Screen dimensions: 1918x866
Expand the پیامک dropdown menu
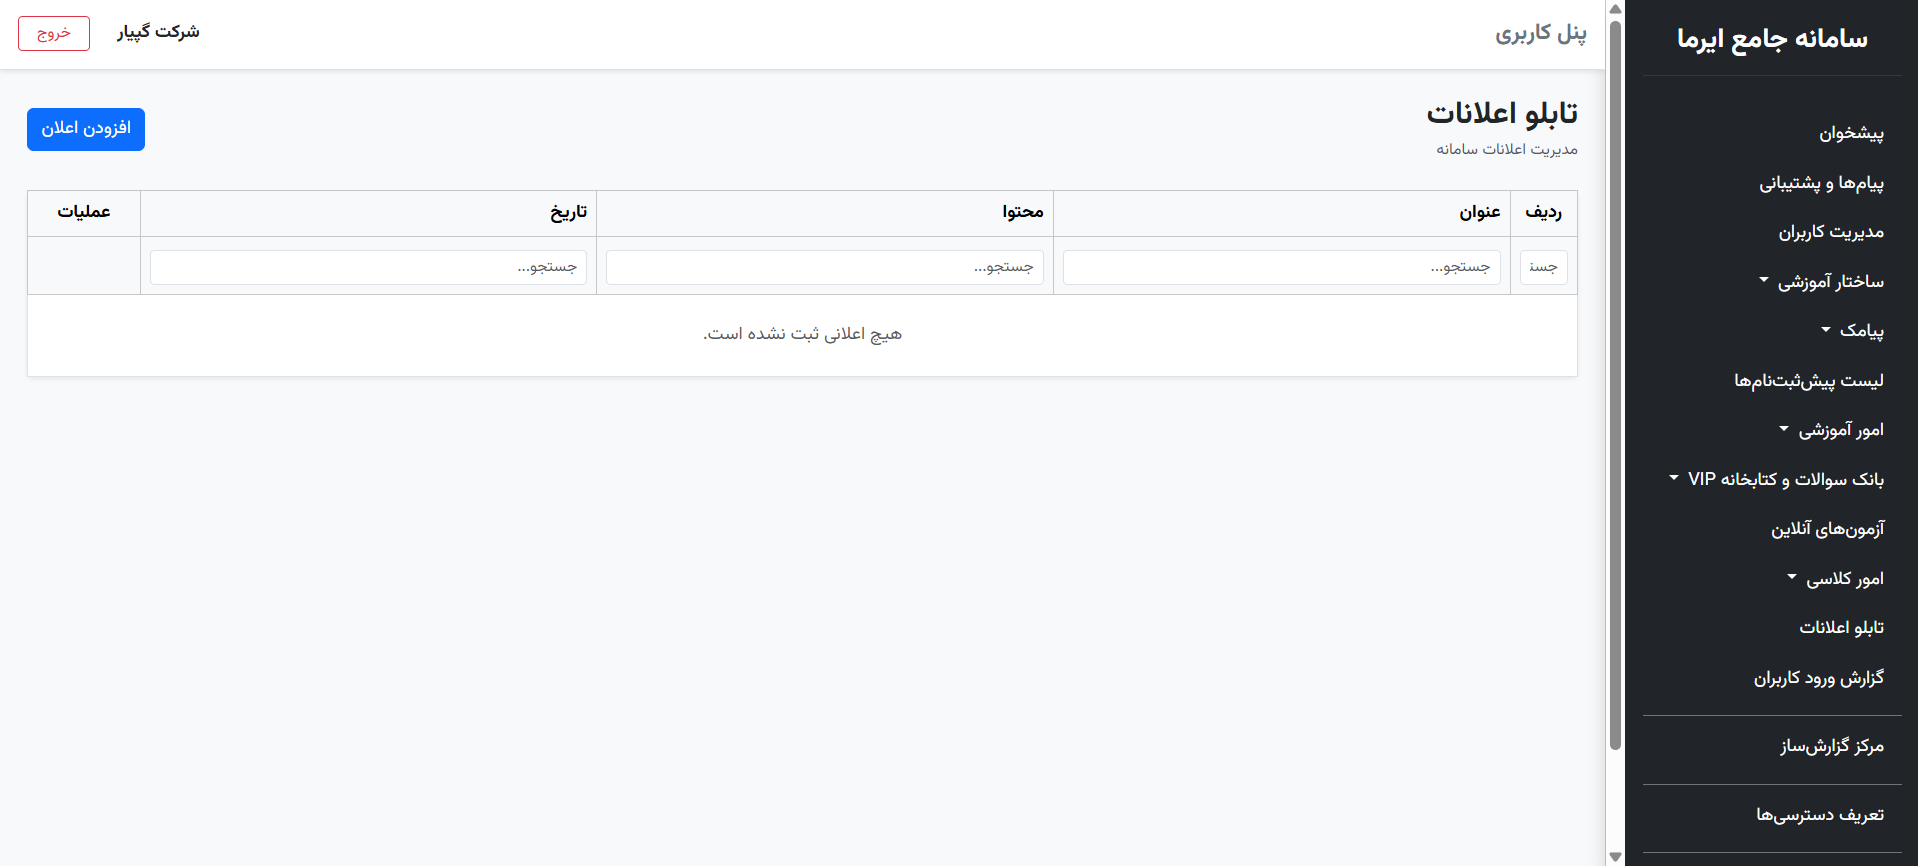pos(1852,331)
